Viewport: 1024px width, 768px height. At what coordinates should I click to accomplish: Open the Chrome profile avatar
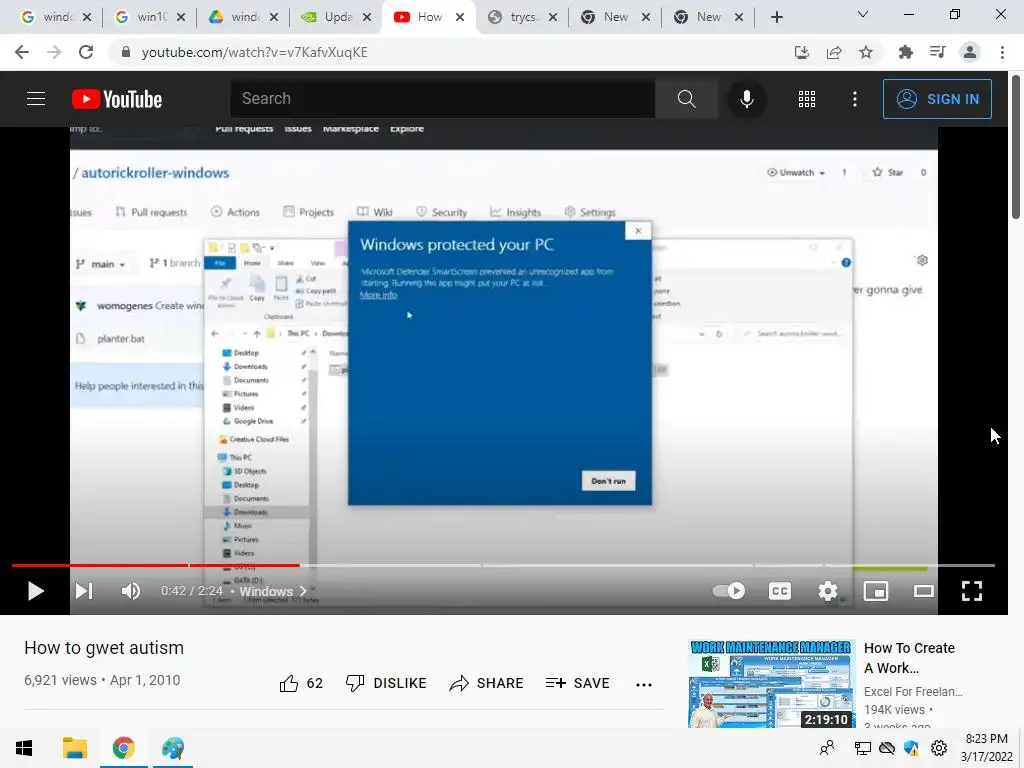pyautogui.click(x=970, y=52)
